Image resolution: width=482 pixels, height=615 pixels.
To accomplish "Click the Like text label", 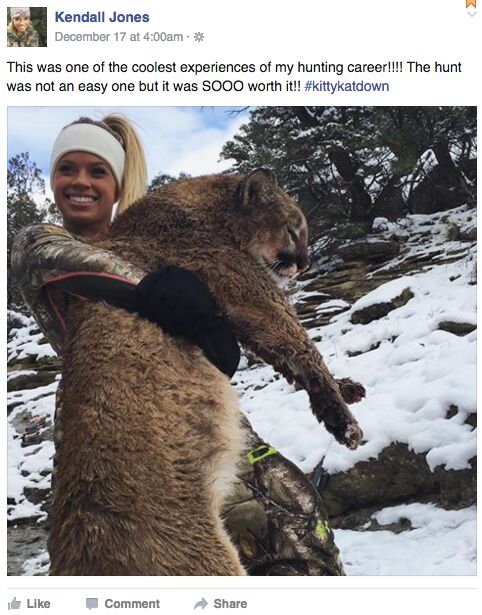I will pyautogui.click(x=38, y=603).
